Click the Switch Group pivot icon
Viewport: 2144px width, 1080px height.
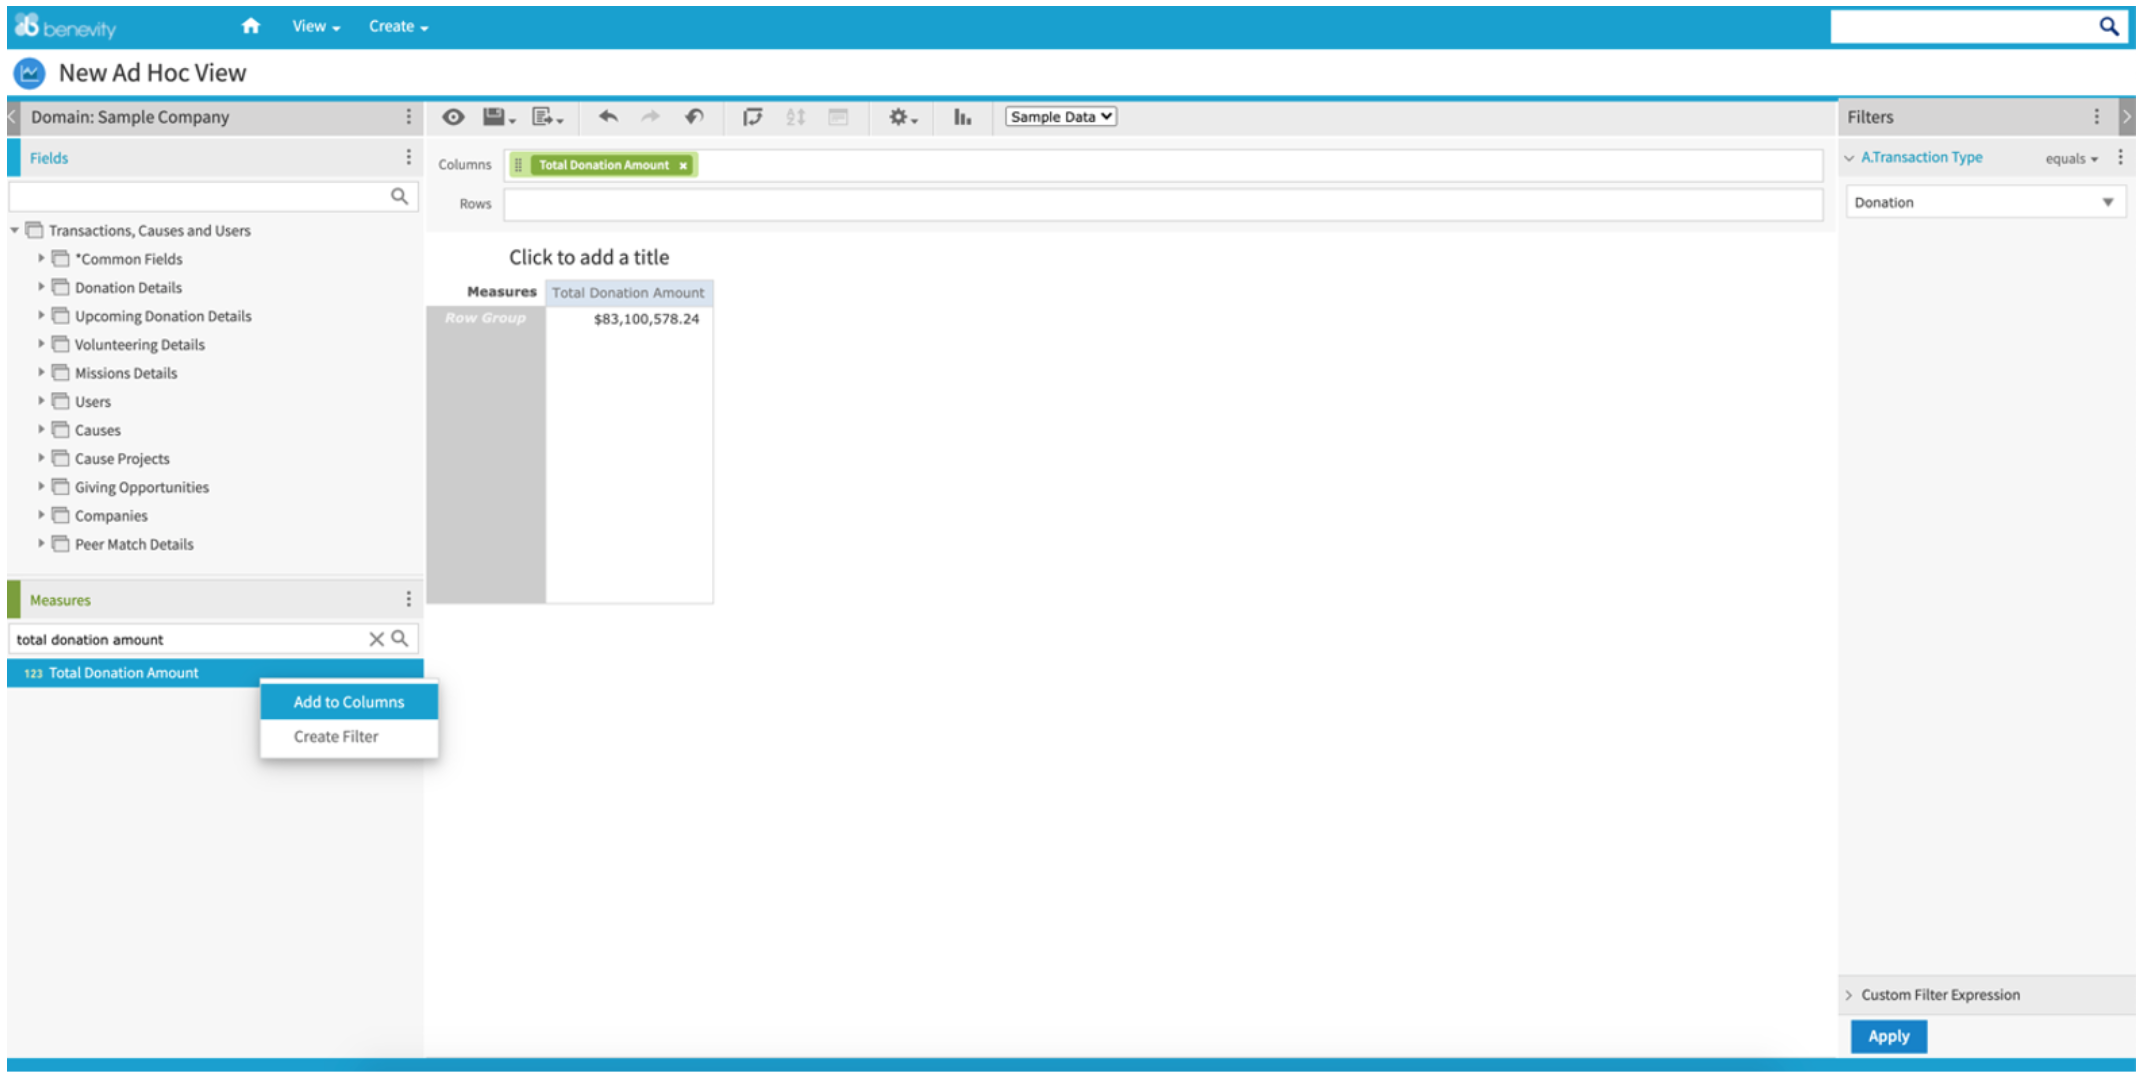tap(753, 117)
